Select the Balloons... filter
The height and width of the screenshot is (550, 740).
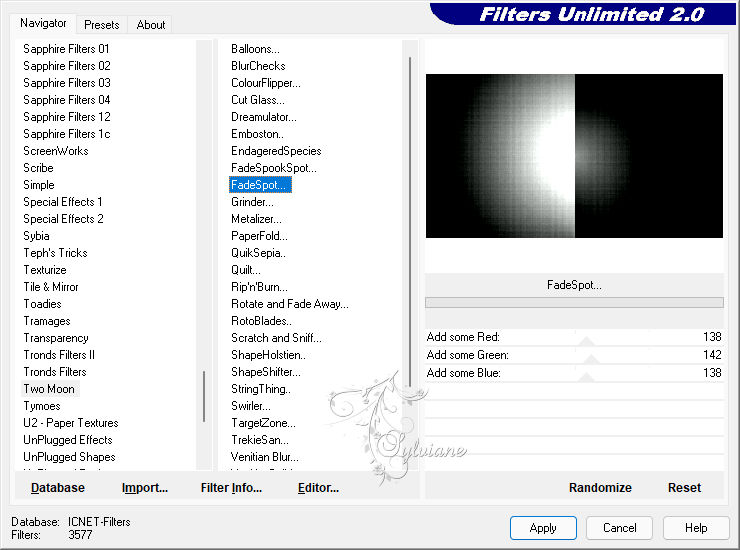point(255,49)
